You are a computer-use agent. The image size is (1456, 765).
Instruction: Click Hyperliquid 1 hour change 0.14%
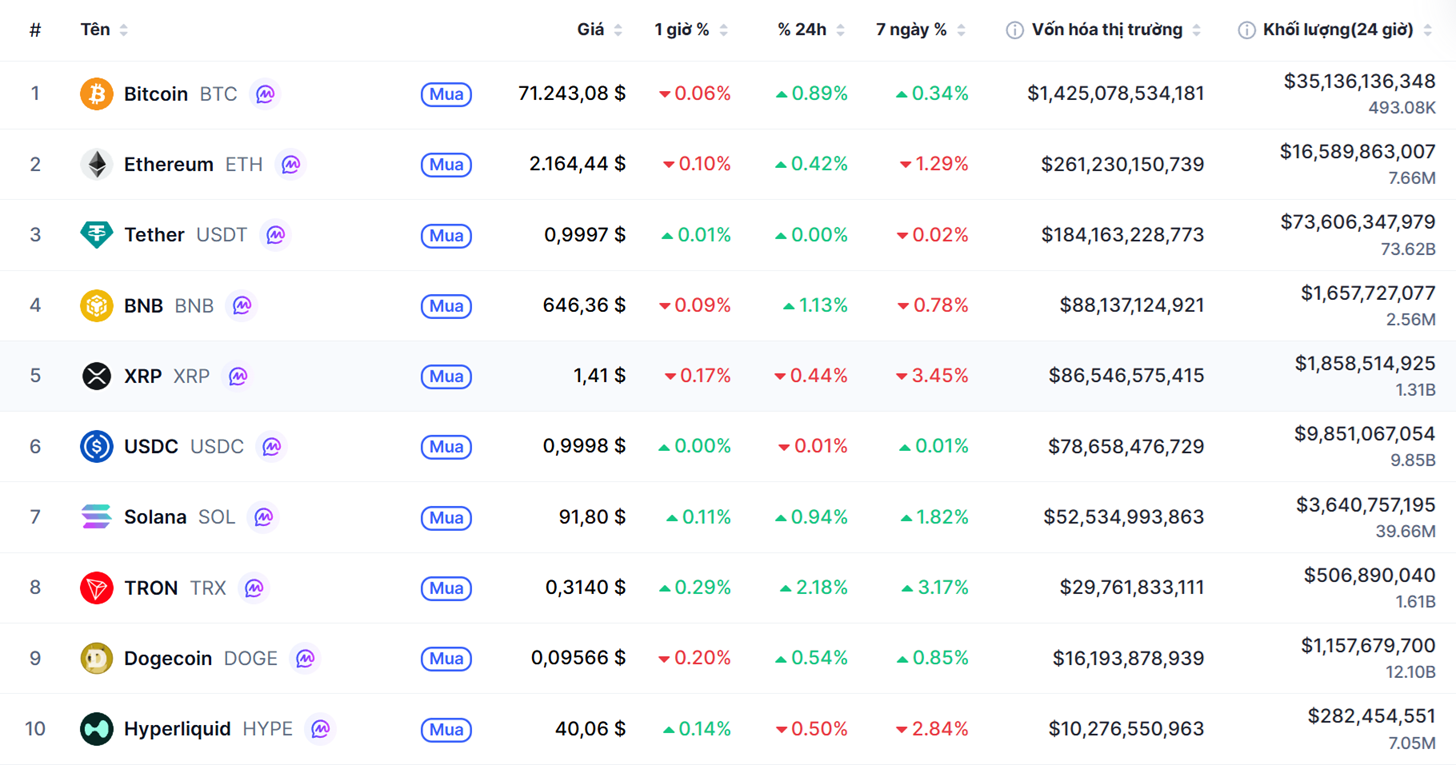696,729
